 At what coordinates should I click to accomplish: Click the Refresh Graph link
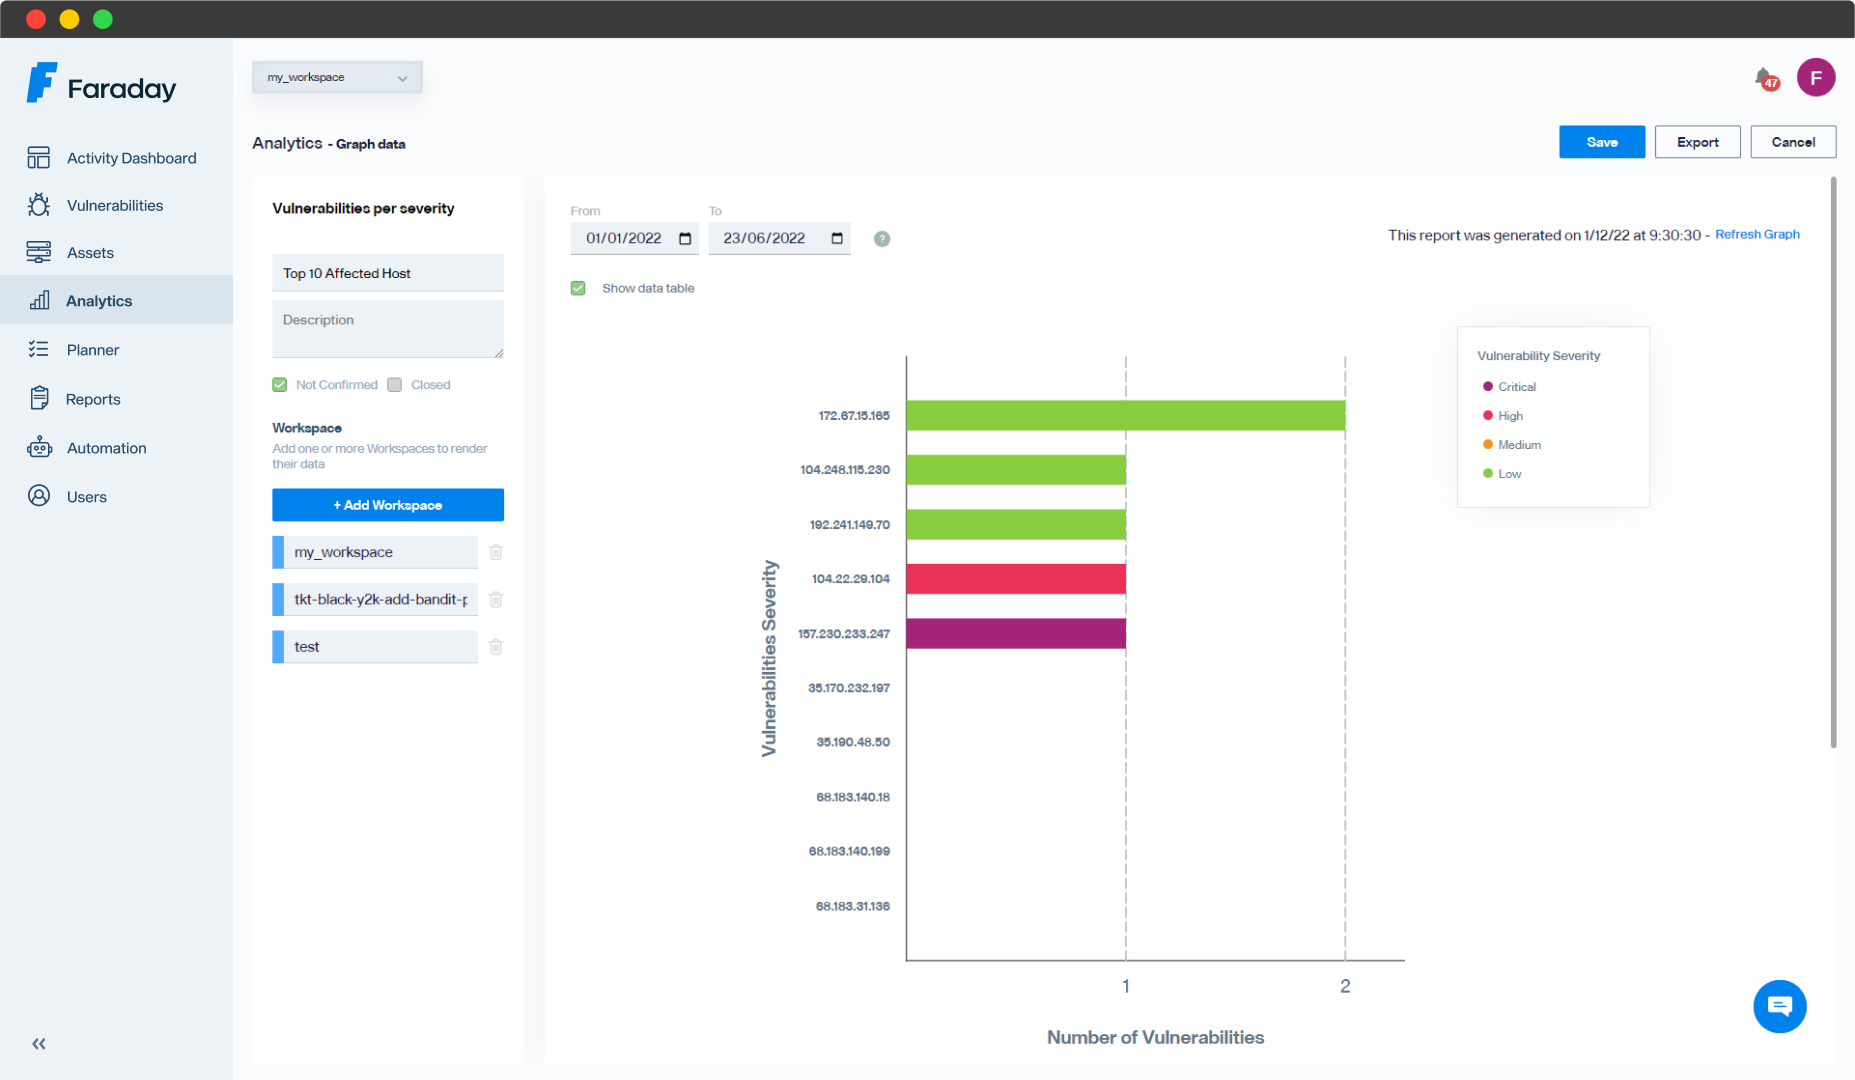pos(1757,234)
